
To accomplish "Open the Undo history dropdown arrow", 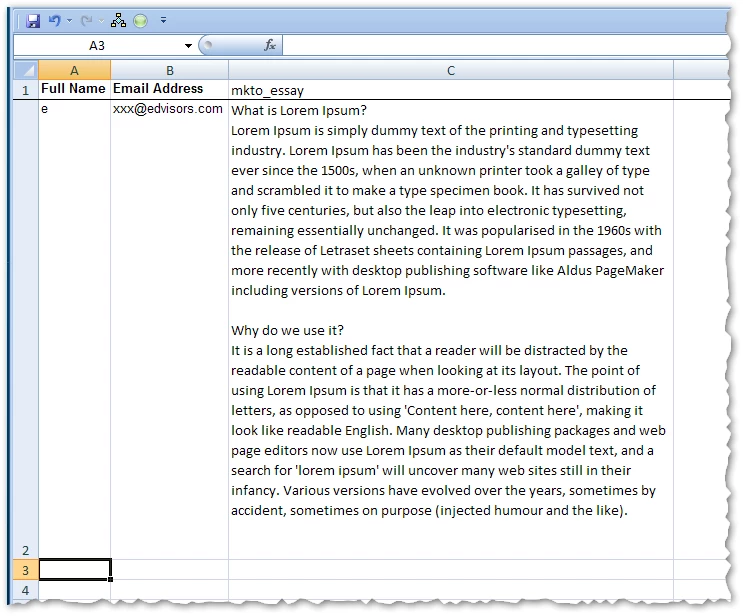I will point(70,20).
